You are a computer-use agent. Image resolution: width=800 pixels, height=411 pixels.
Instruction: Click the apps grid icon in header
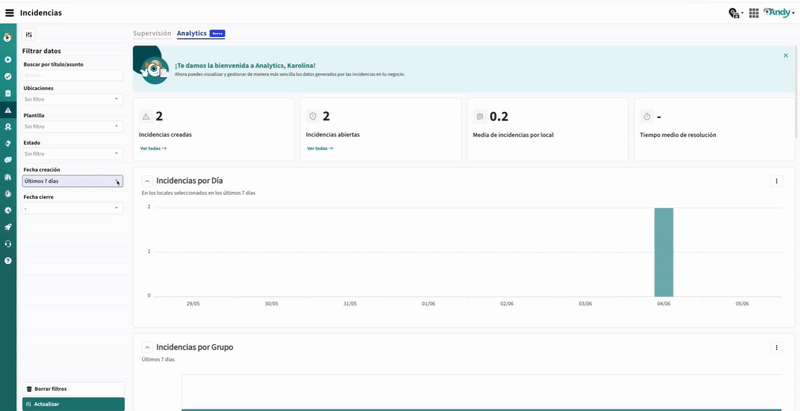(753, 13)
